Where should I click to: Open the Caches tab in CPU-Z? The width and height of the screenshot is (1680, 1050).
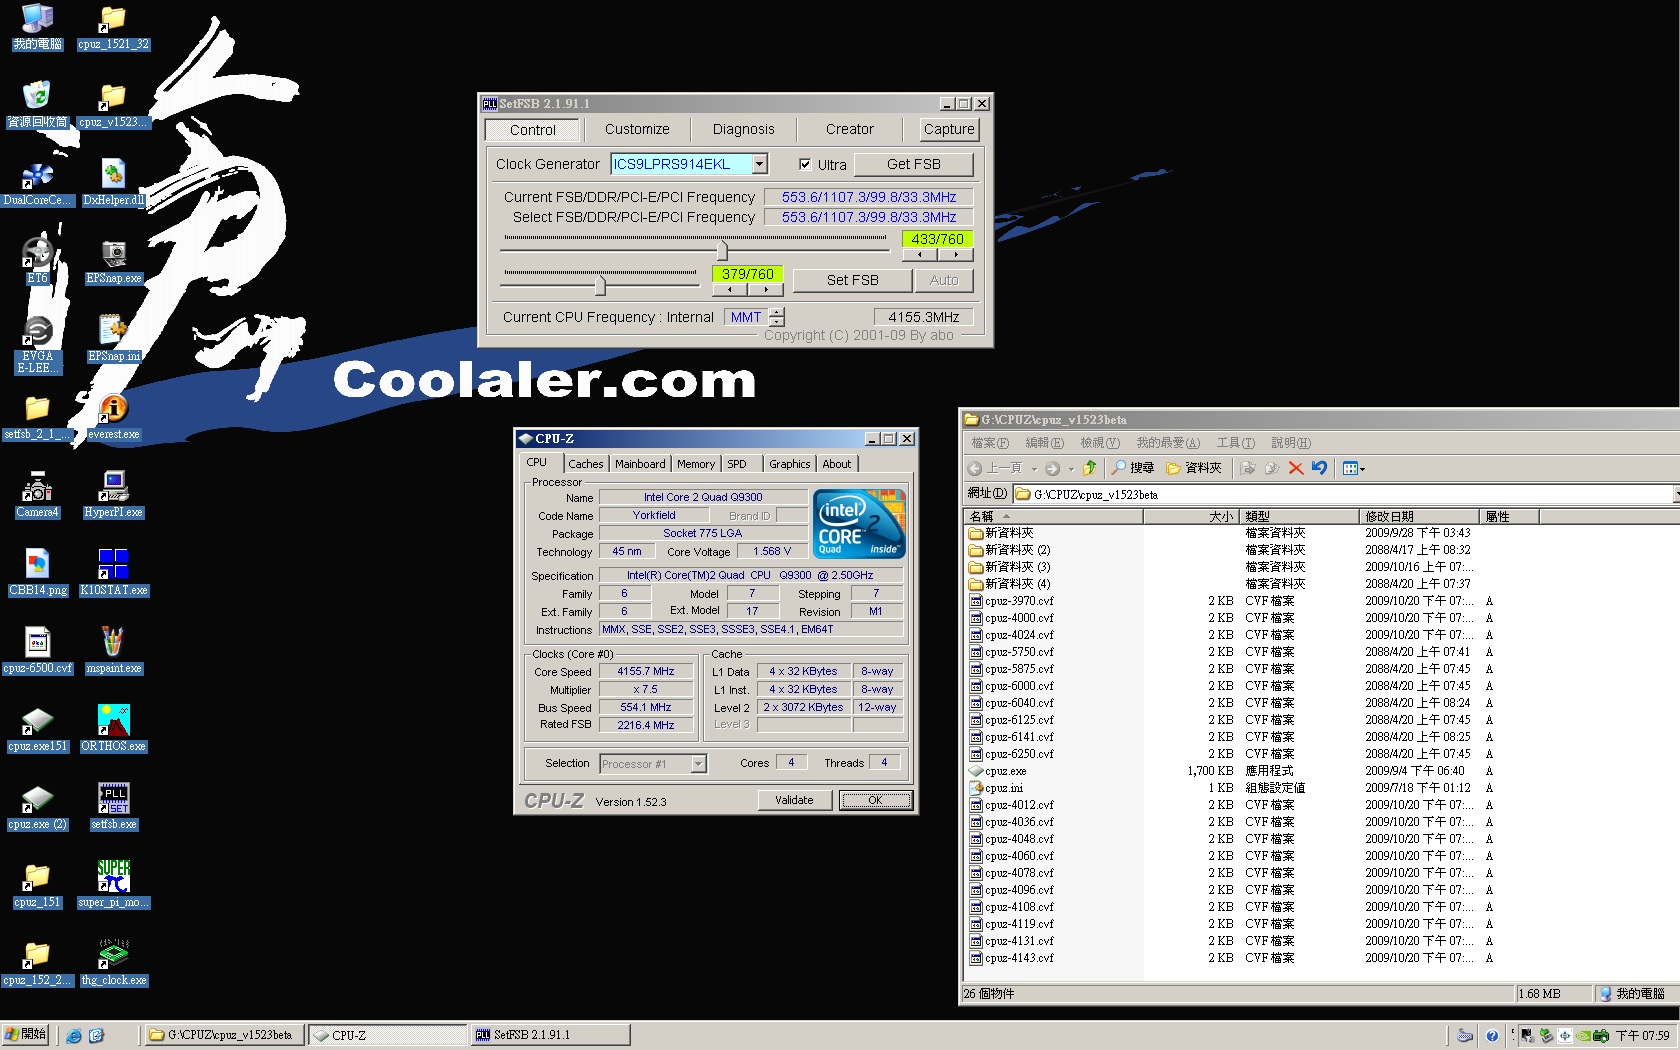pyautogui.click(x=585, y=464)
